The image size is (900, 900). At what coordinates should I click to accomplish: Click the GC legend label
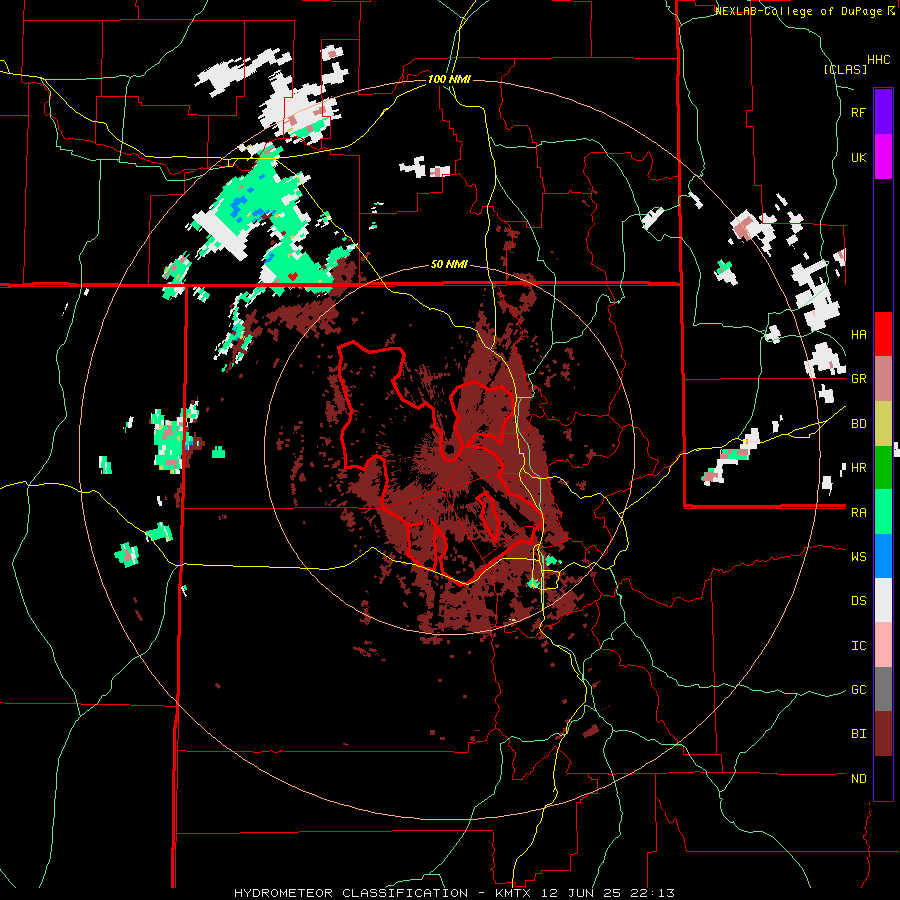[x=858, y=690]
